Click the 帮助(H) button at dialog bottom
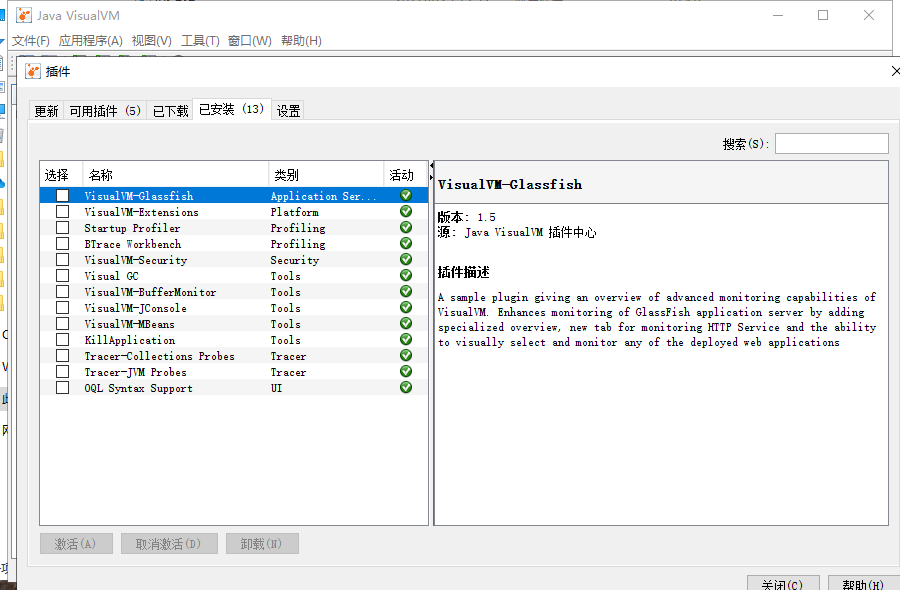The width and height of the screenshot is (900, 590). click(863, 583)
